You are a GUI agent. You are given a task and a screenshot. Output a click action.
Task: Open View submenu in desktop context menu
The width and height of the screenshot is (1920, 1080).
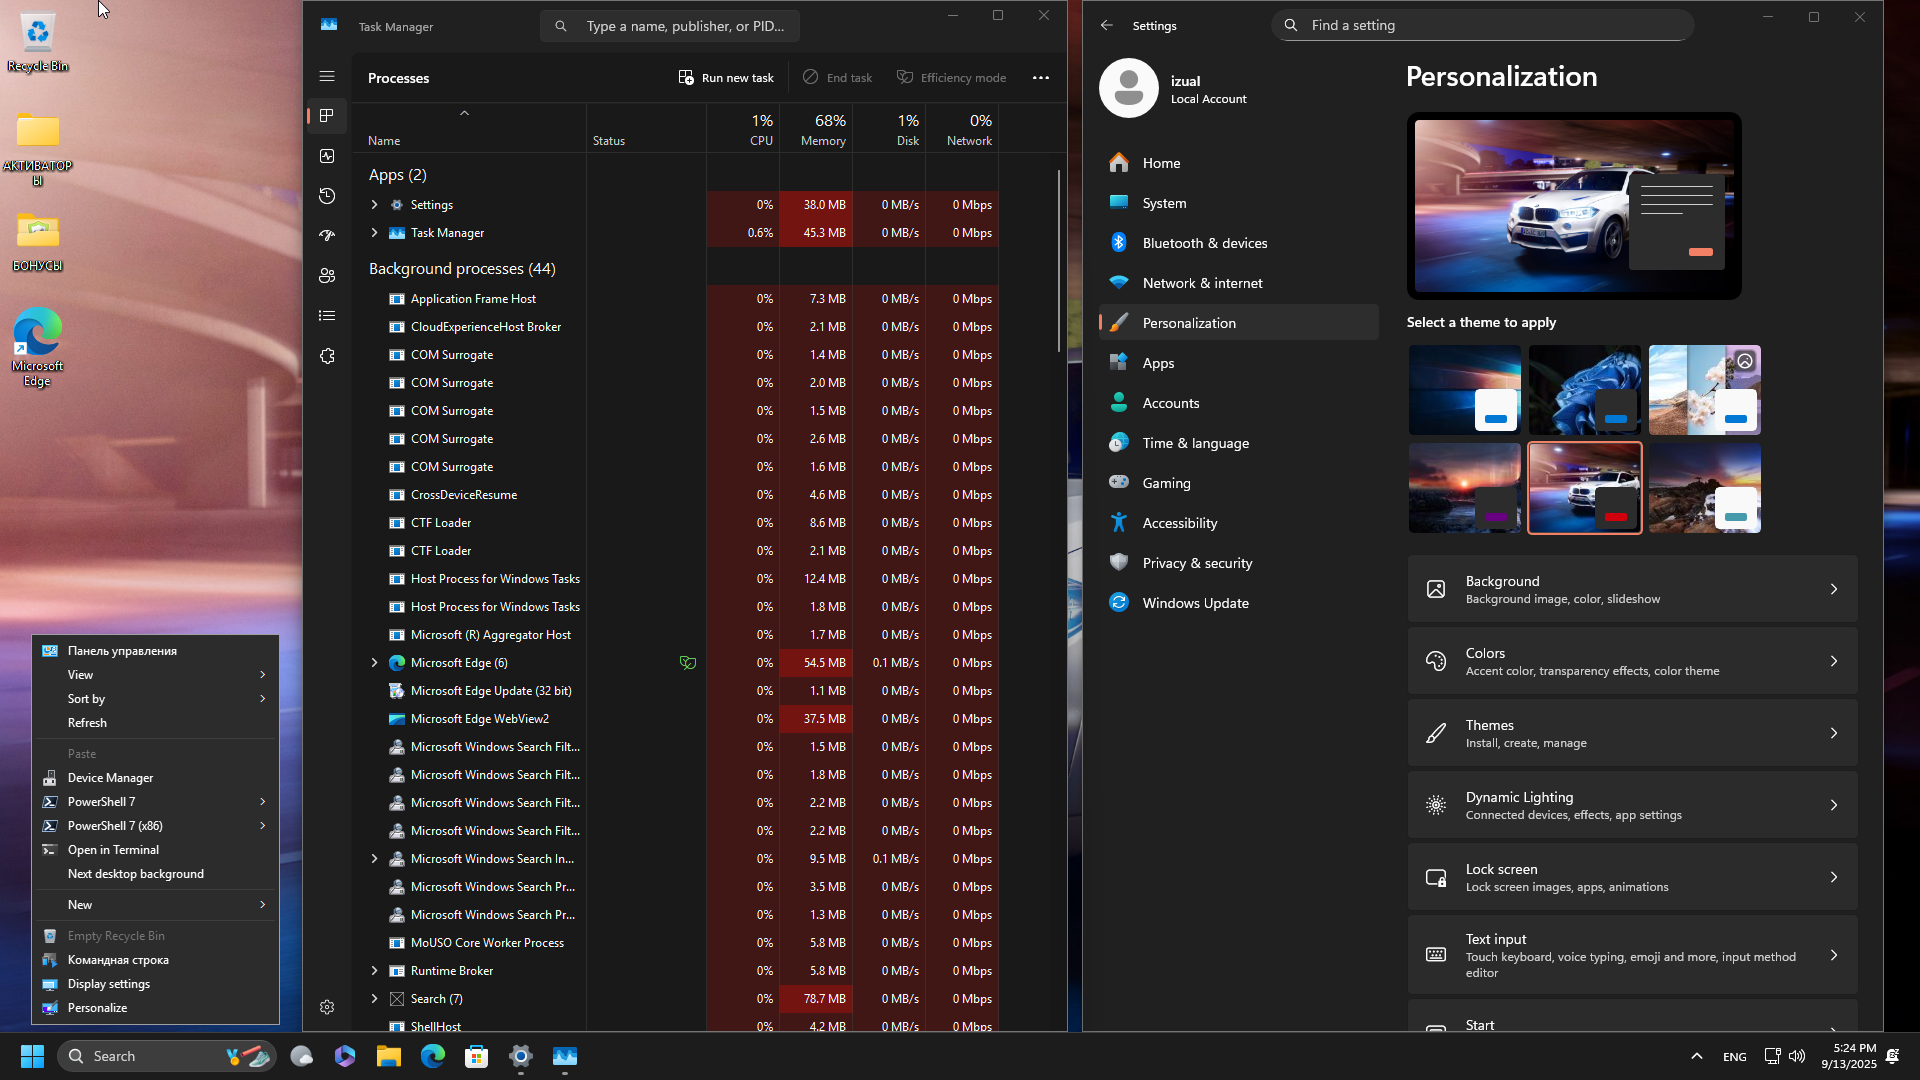pyautogui.click(x=155, y=675)
